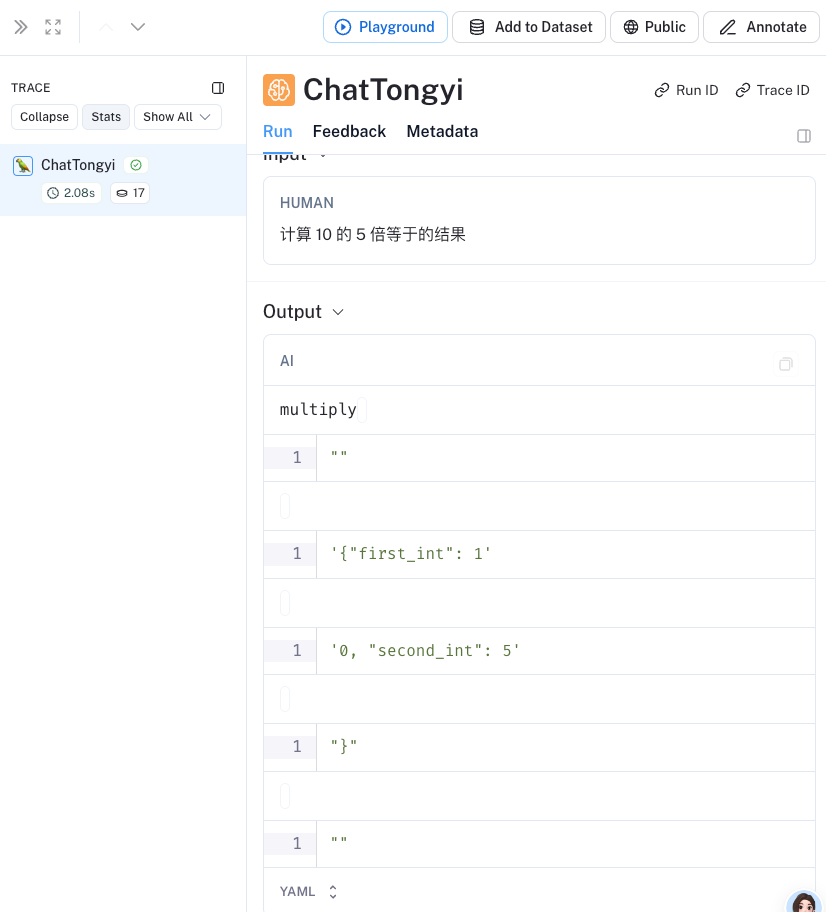Select the ChatTongyi run in the trace tree
826x912 pixels.
(x=123, y=180)
